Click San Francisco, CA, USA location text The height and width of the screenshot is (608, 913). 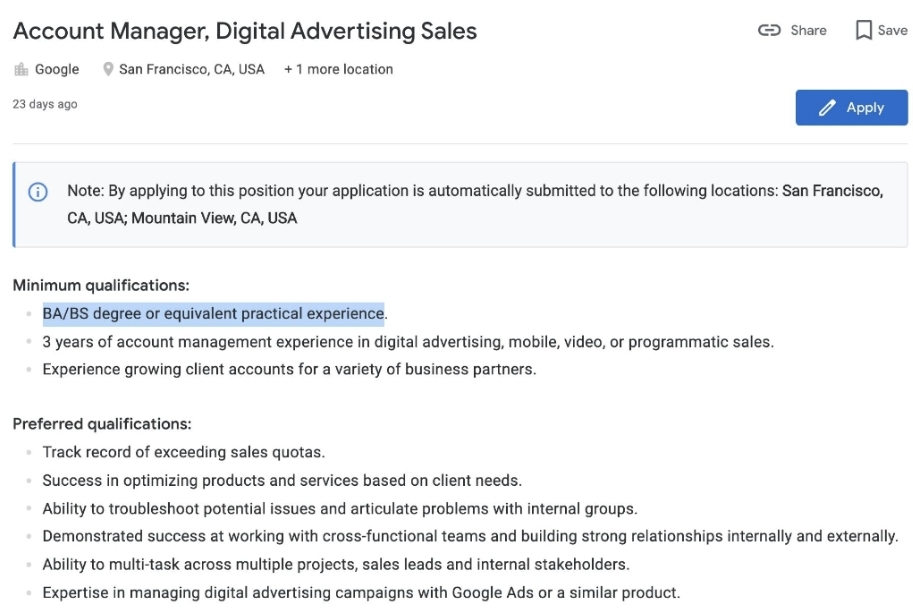[x=192, y=69]
